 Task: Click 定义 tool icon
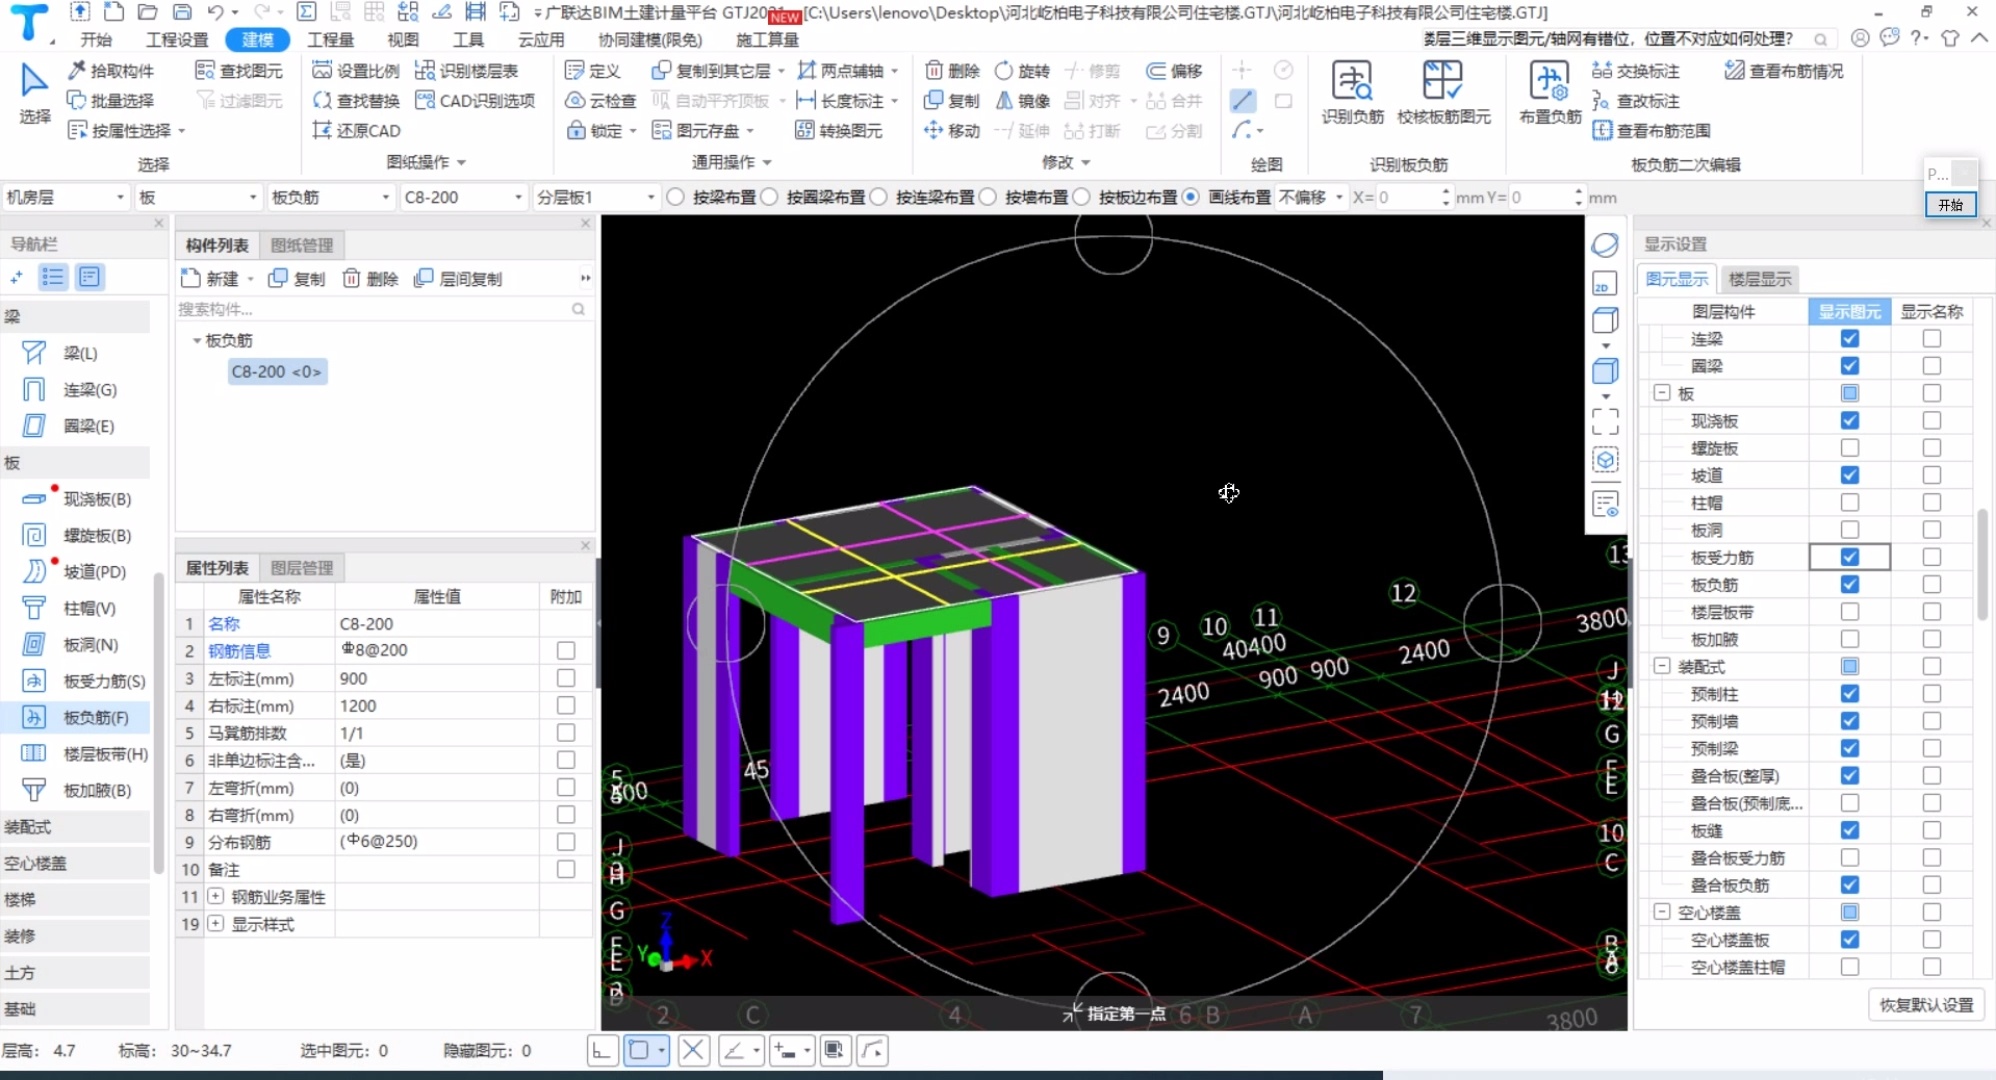(574, 70)
